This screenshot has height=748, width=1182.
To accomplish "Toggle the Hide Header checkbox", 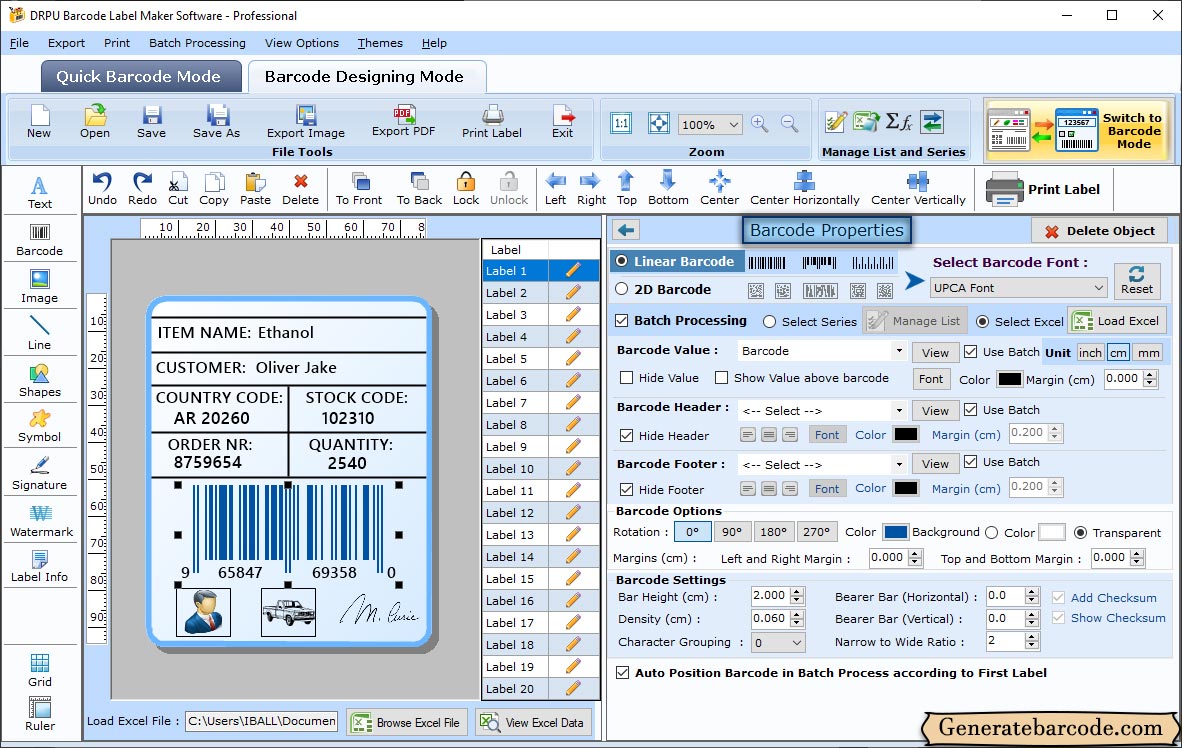I will pyautogui.click(x=626, y=435).
